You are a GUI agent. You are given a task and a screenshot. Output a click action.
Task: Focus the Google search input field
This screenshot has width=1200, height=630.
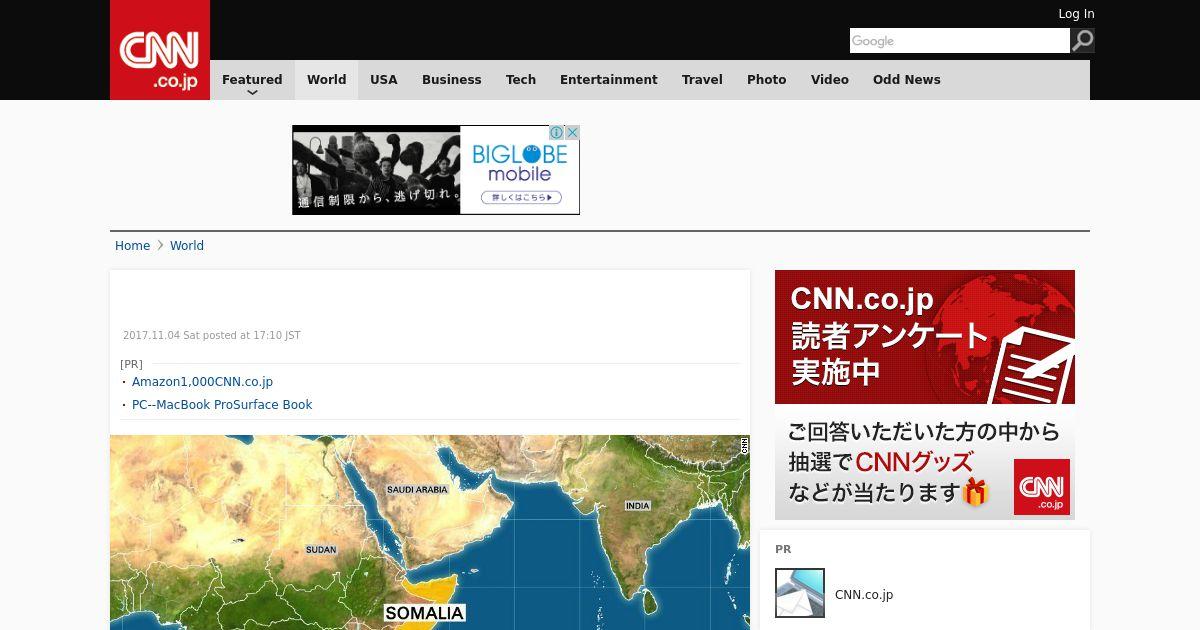tap(960, 40)
